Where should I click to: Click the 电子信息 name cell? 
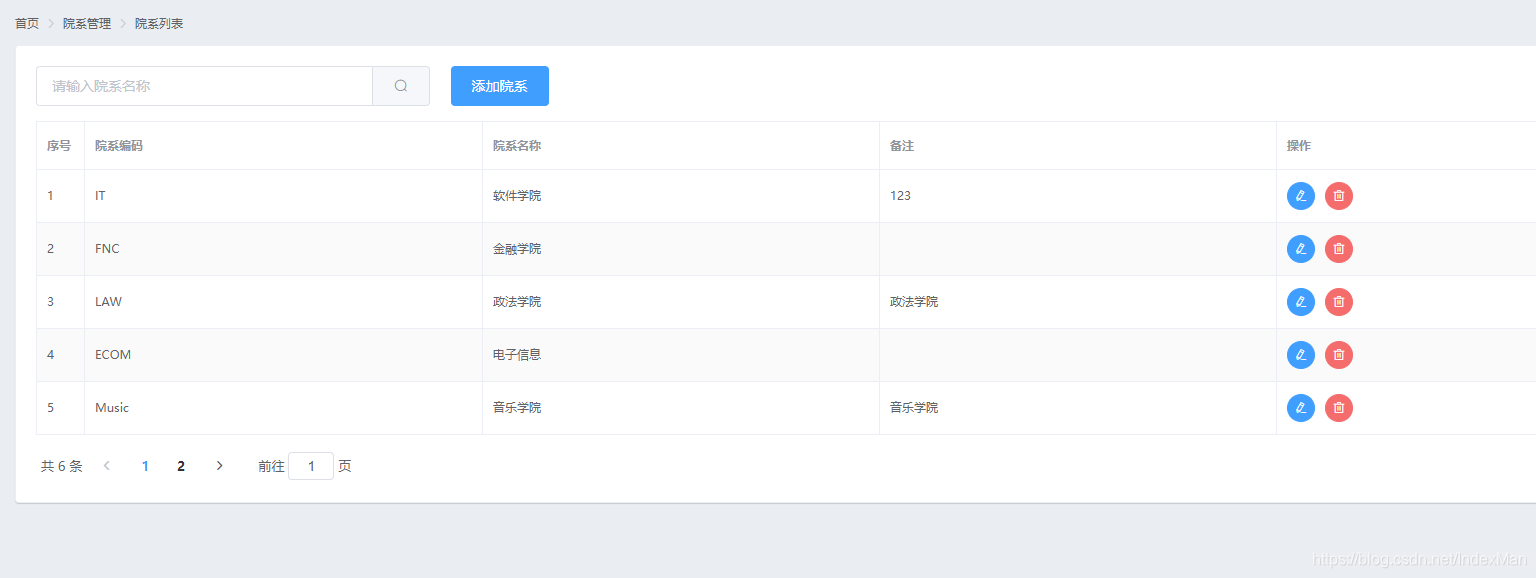coord(681,355)
